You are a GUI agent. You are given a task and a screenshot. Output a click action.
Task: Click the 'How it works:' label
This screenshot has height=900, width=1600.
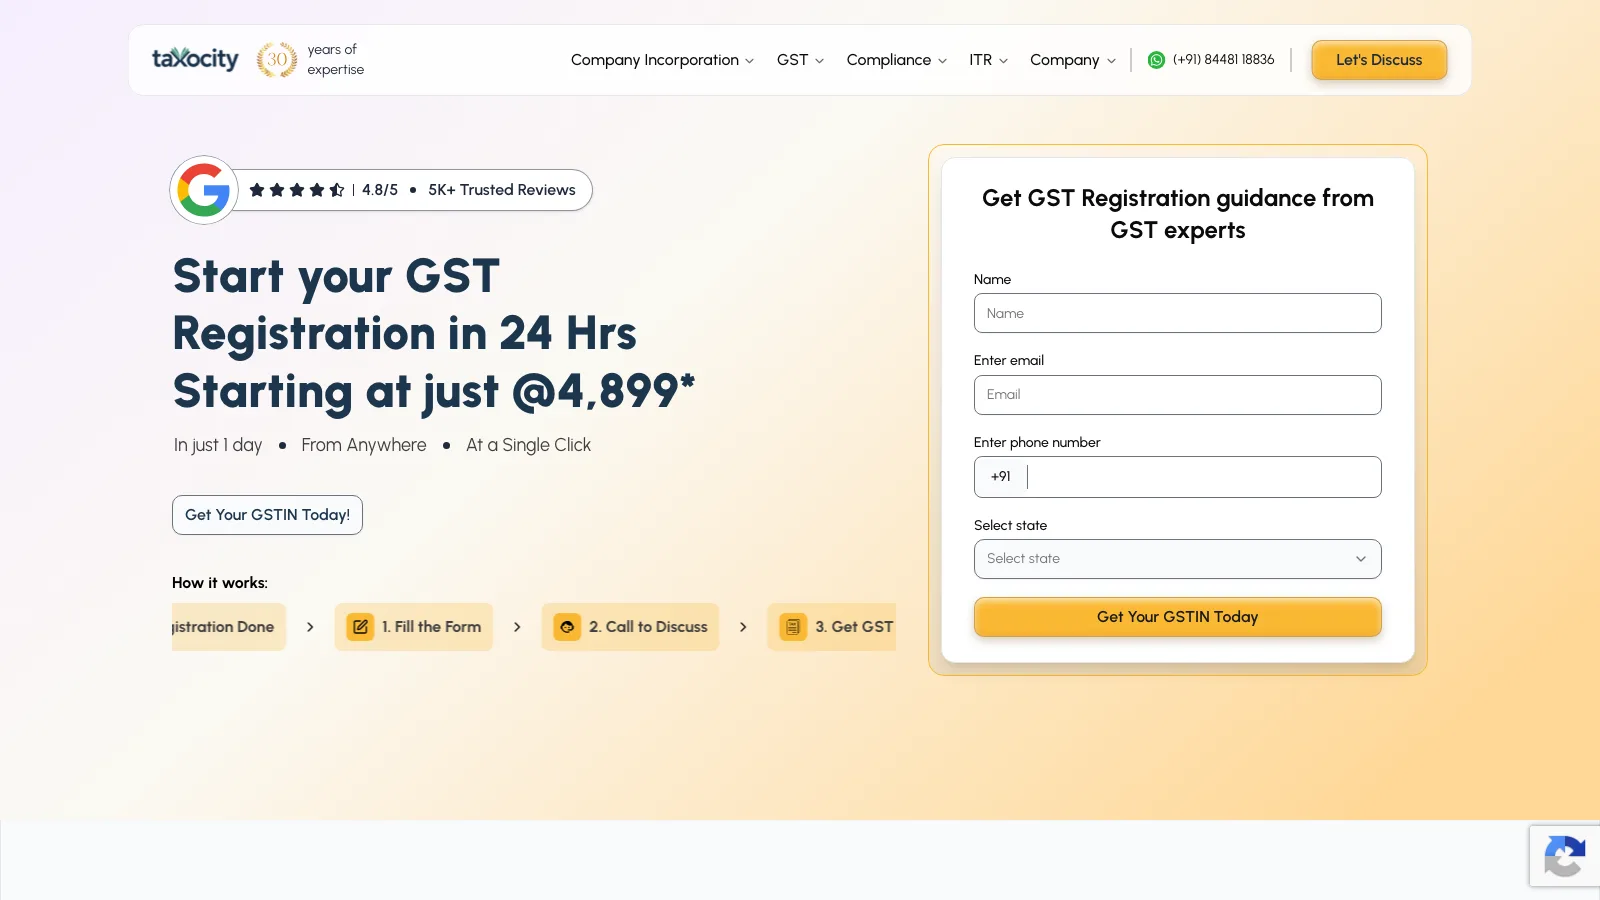click(x=220, y=583)
